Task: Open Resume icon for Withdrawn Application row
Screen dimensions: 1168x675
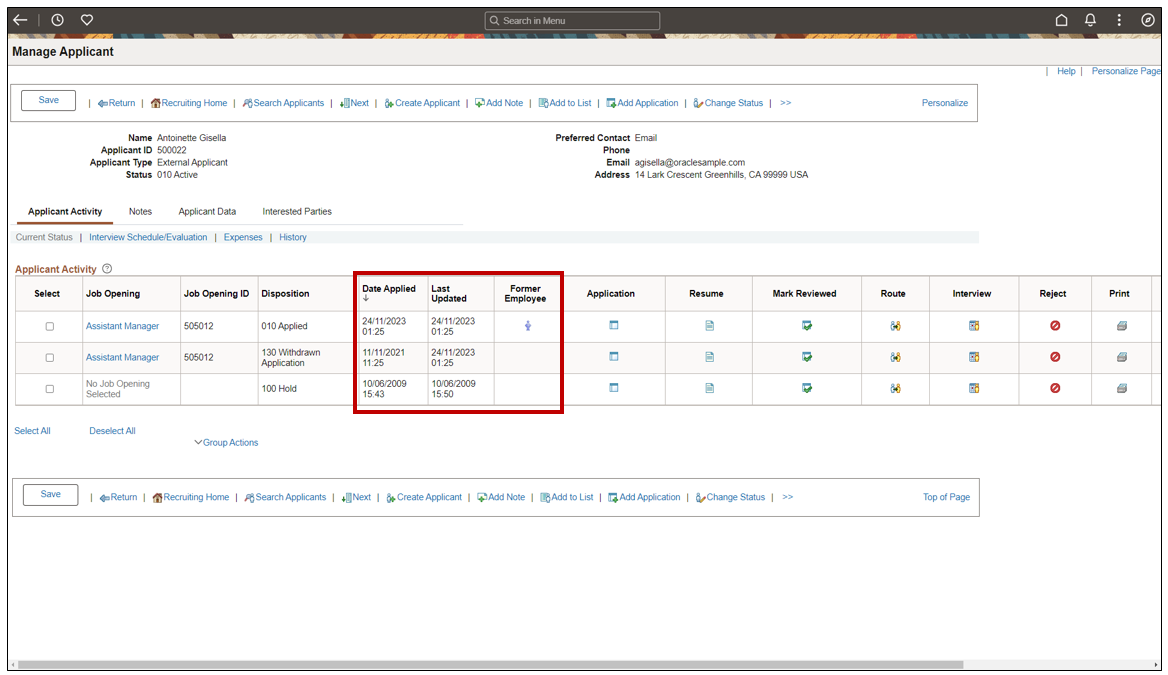Action: tap(710, 357)
